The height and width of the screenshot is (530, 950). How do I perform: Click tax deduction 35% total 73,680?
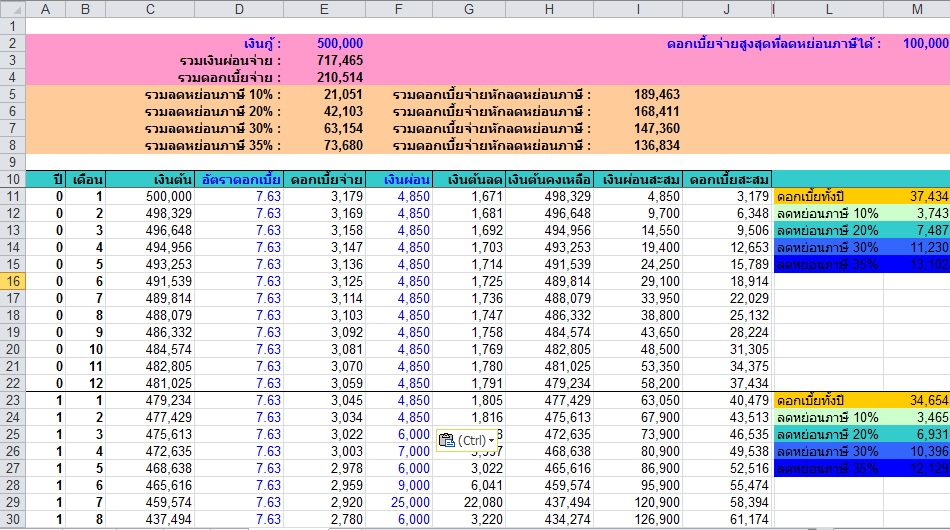pyautogui.click(x=343, y=145)
